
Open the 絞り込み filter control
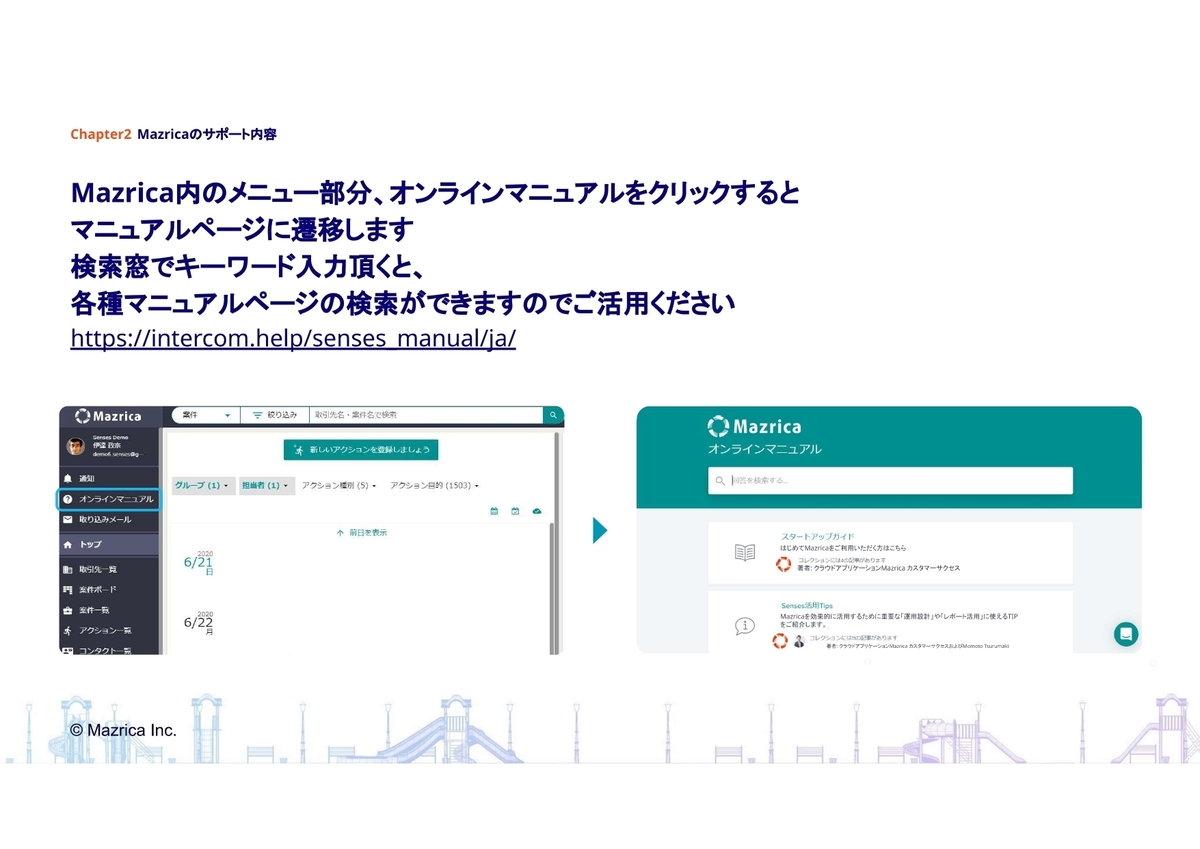coord(273,415)
